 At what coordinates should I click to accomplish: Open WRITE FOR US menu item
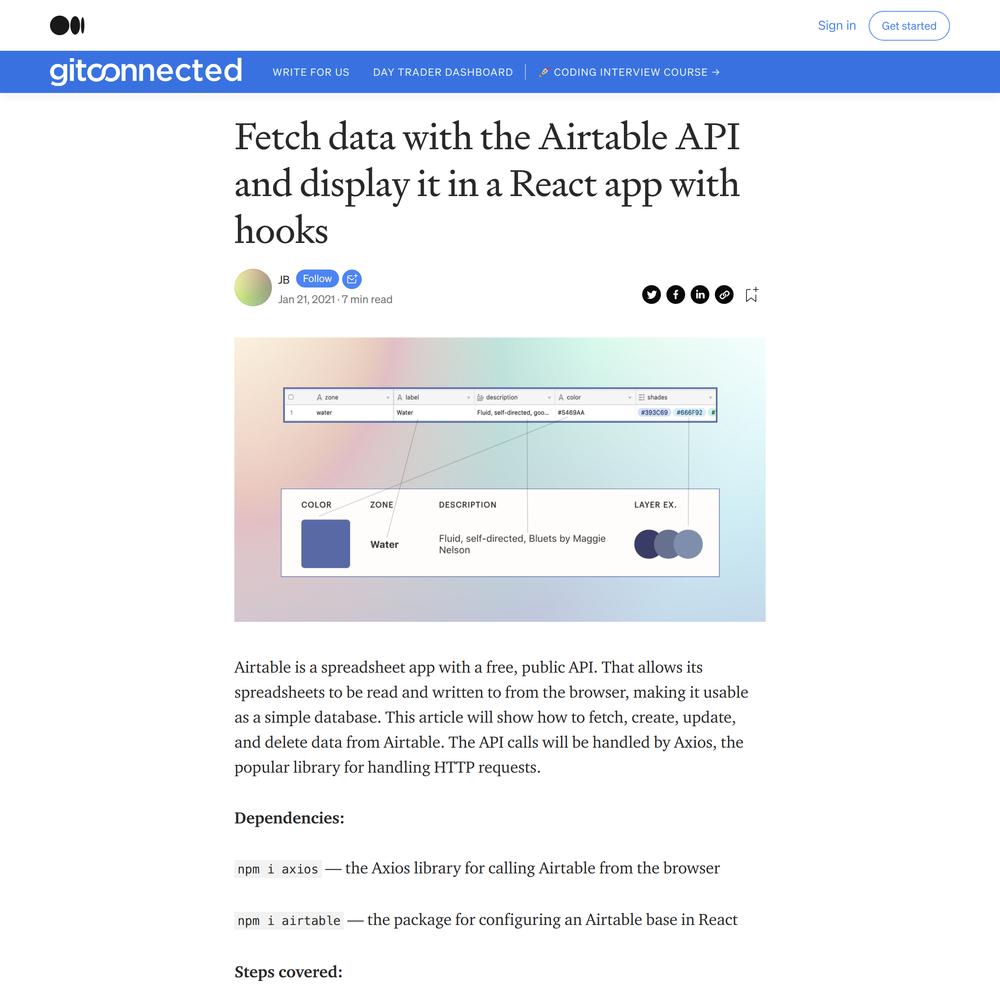click(311, 72)
